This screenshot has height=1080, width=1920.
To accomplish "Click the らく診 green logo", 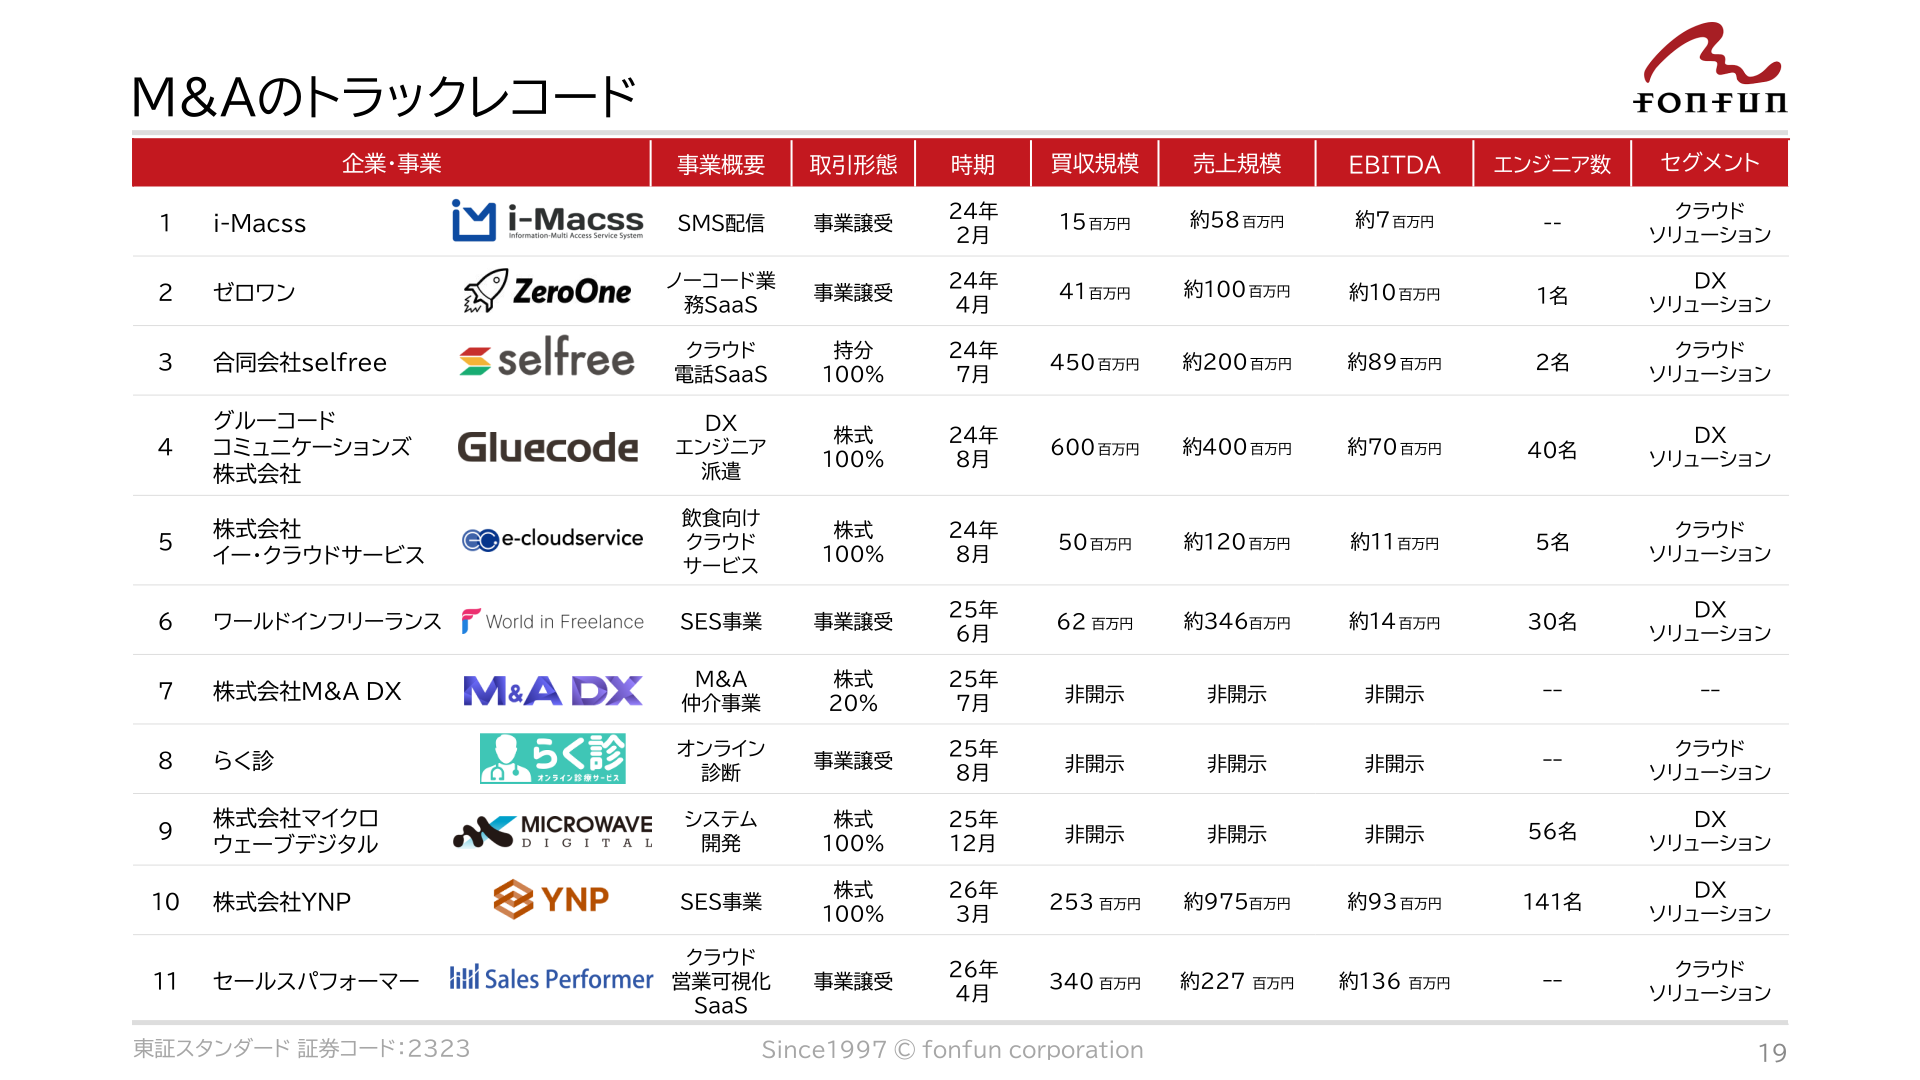I will 552,758.
